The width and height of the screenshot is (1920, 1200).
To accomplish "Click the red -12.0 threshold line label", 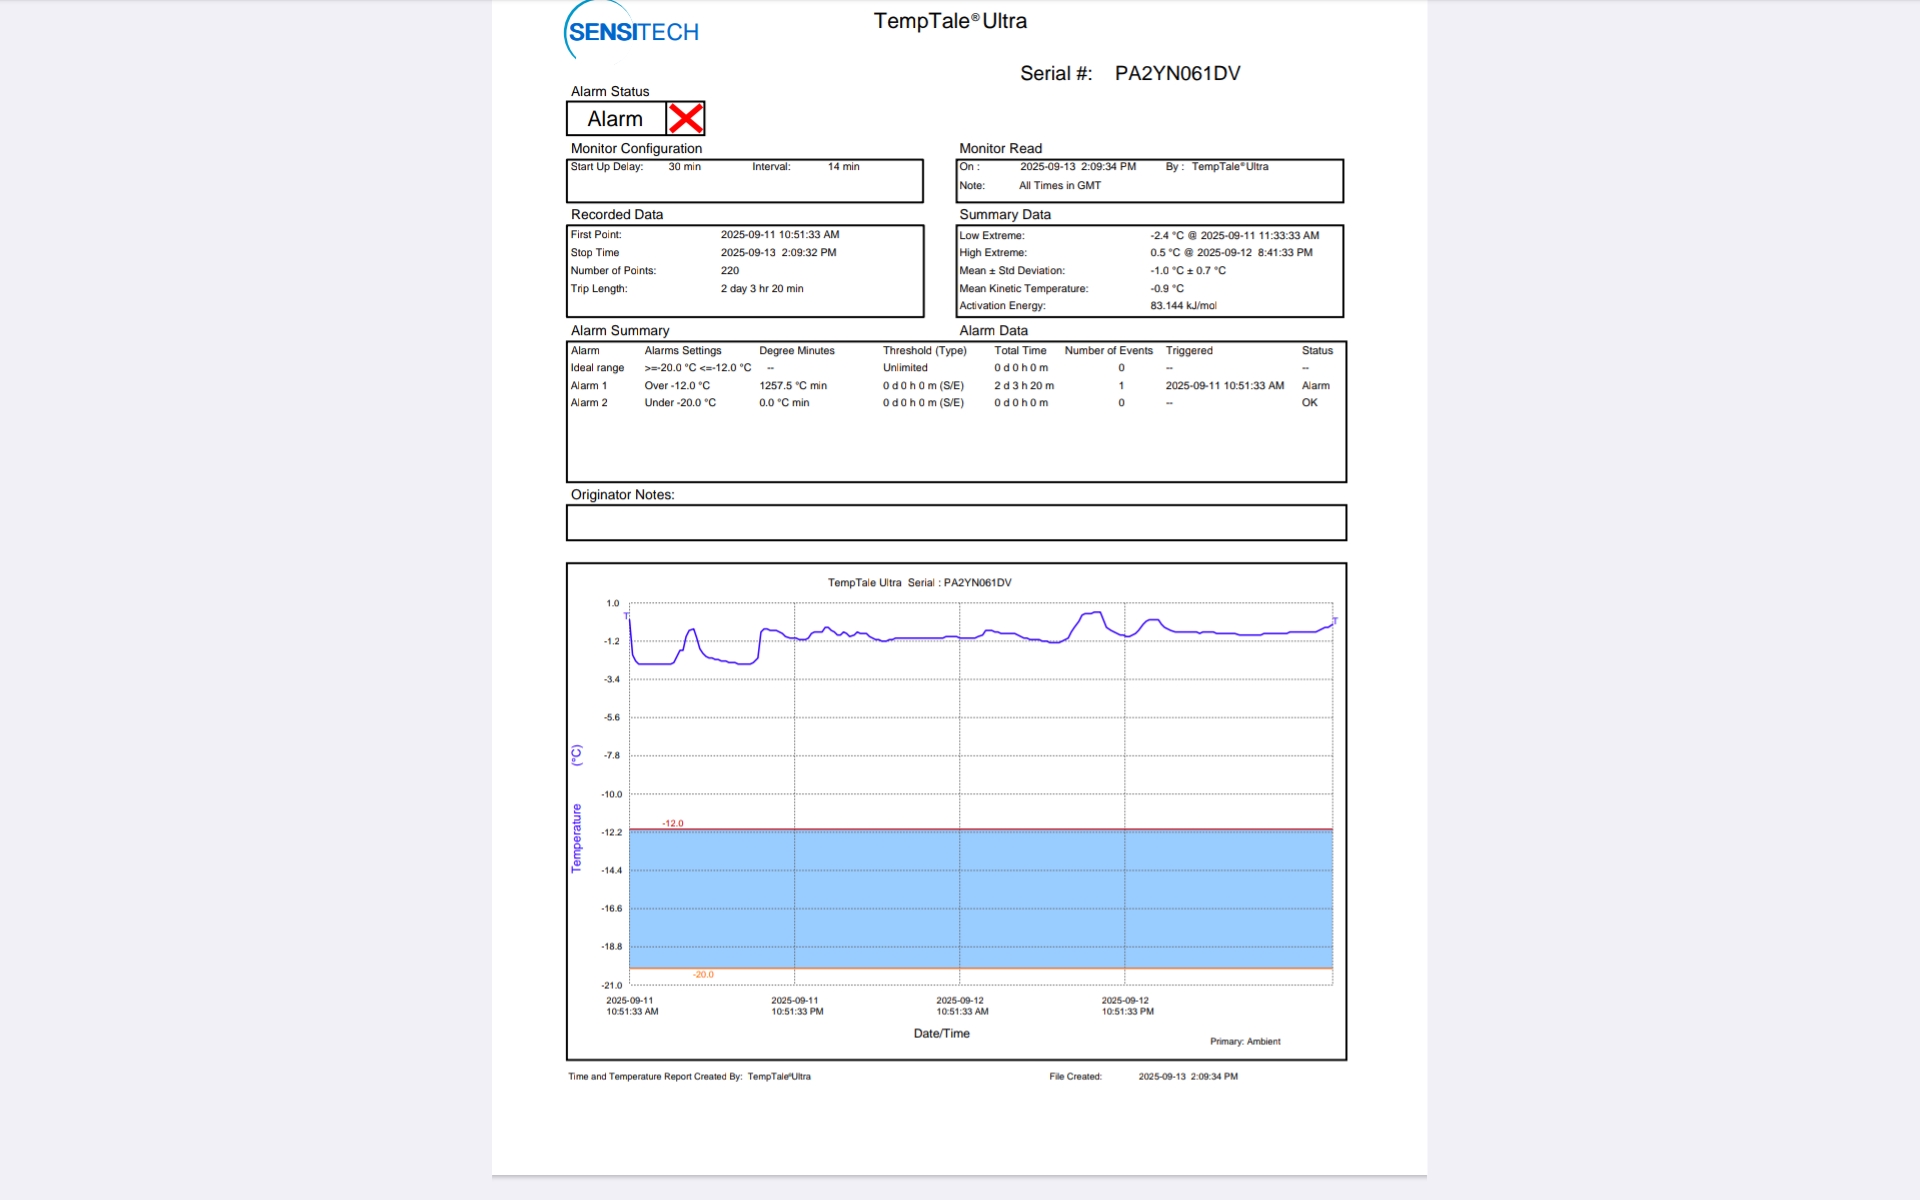I will 673,824.
